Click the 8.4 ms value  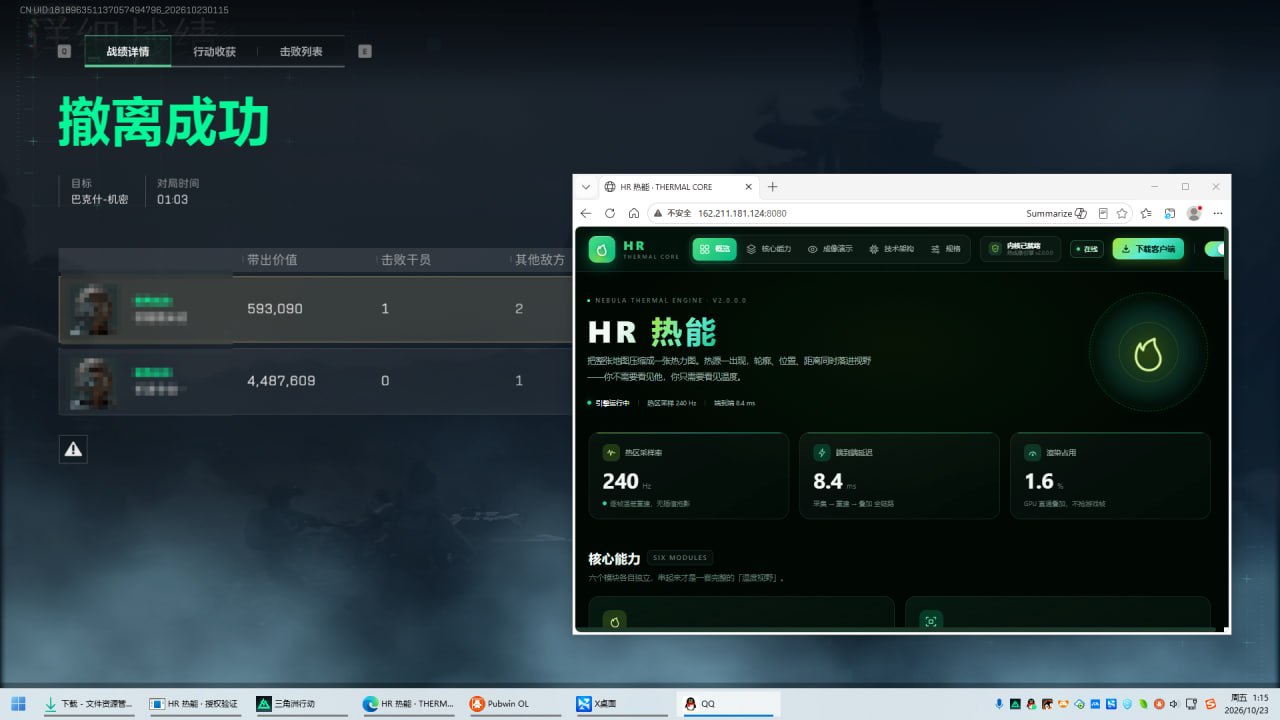point(836,482)
